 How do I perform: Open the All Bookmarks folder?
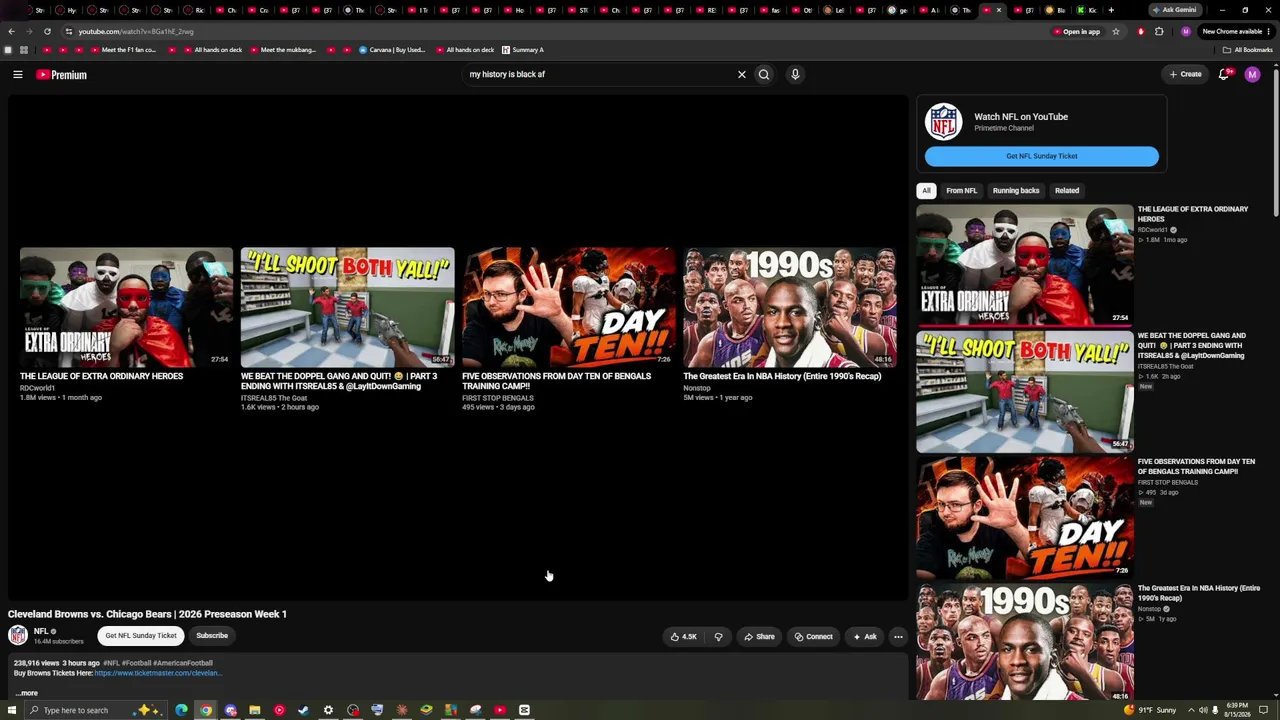point(1248,50)
